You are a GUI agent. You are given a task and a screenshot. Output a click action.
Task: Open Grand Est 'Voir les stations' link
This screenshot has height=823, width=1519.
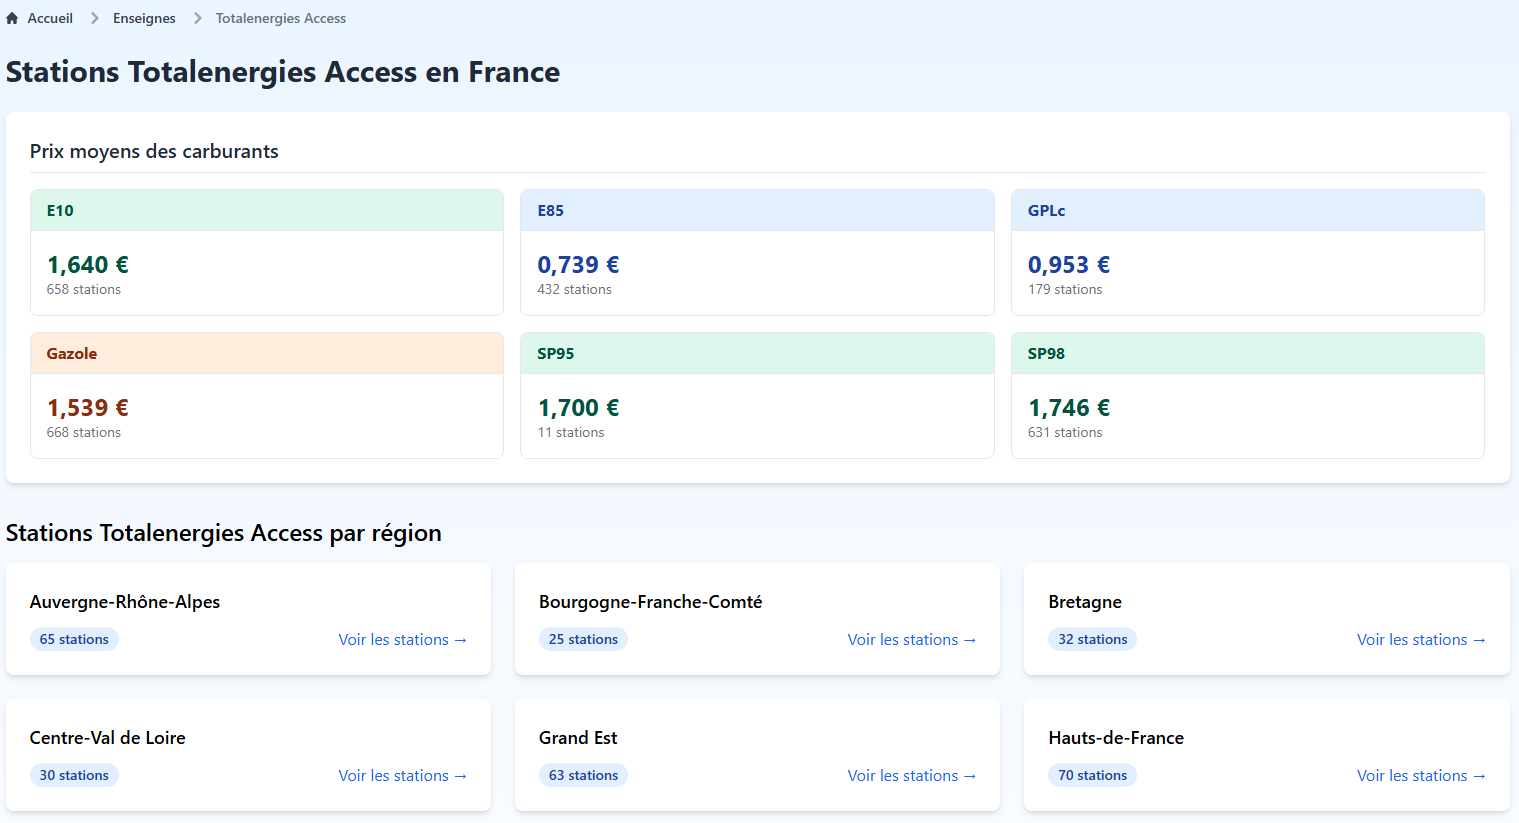(x=911, y=776)
